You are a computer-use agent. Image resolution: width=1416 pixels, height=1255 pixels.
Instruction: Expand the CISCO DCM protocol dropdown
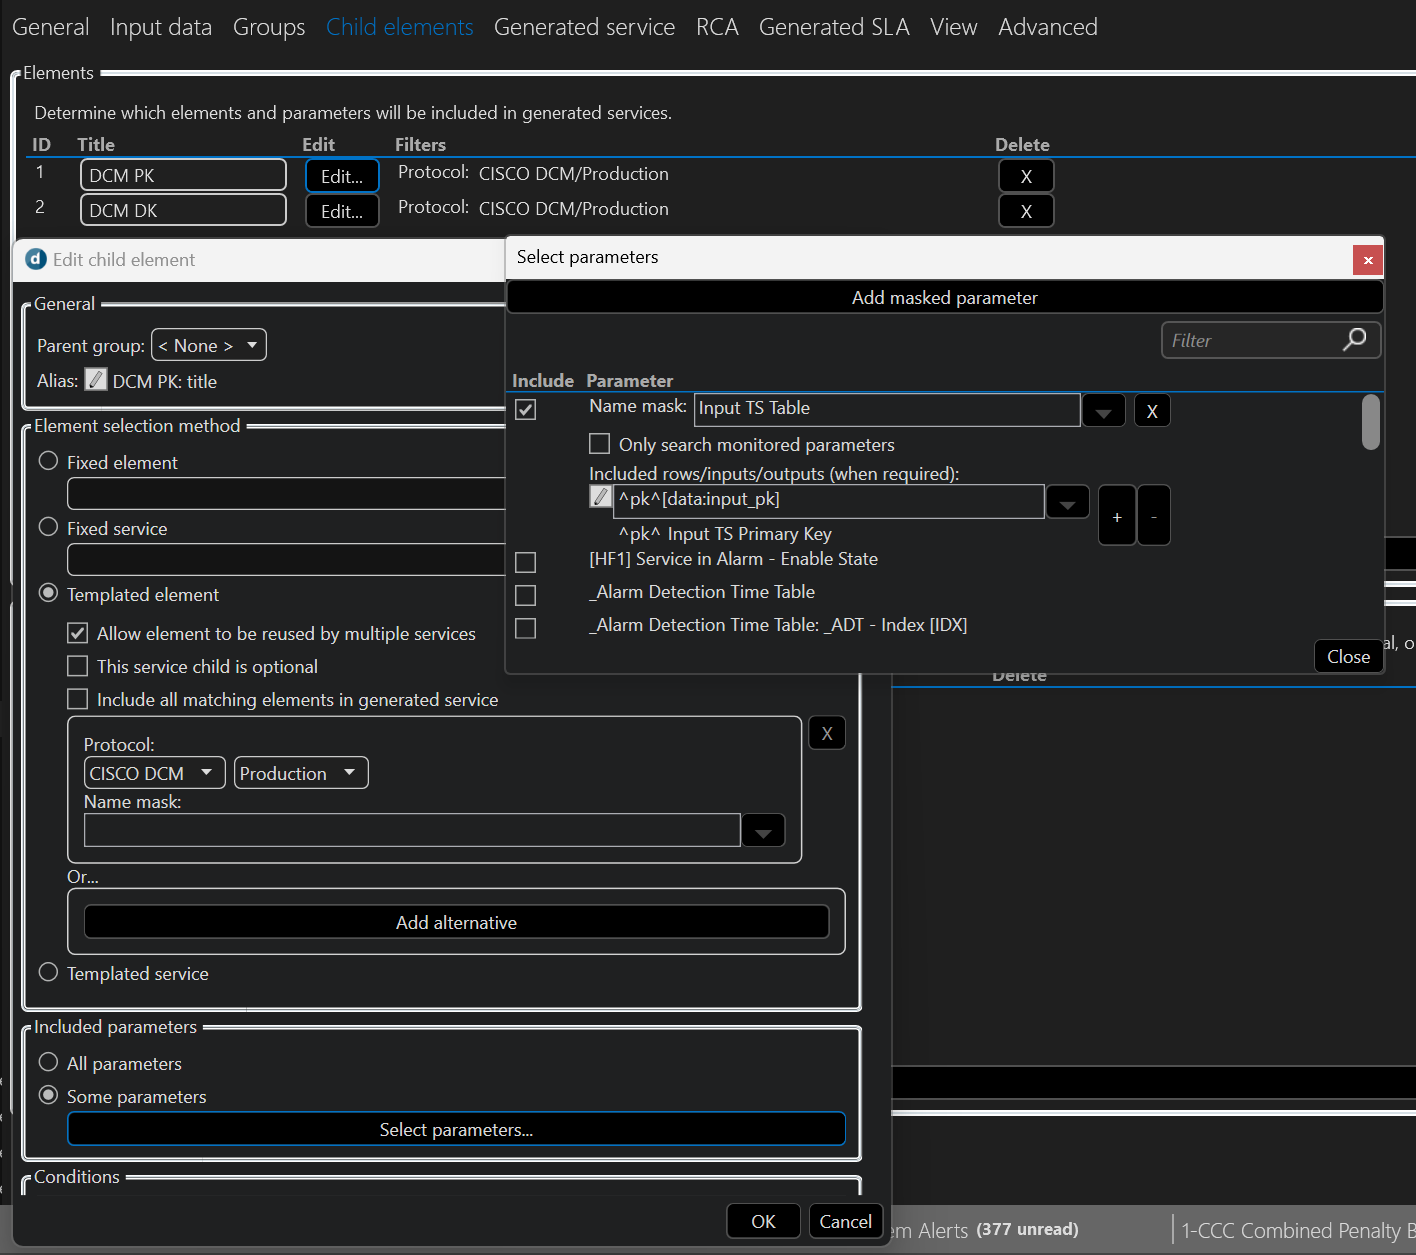pos(154,773)
